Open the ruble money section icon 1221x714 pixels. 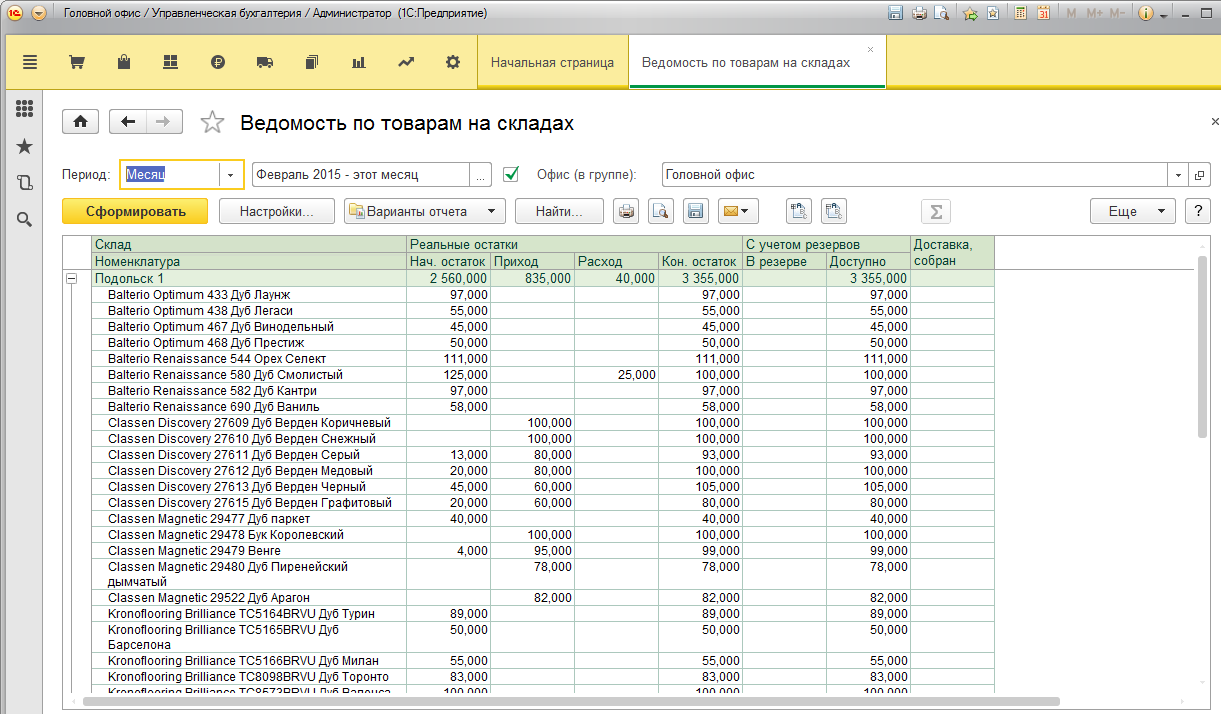pos(218,62)
